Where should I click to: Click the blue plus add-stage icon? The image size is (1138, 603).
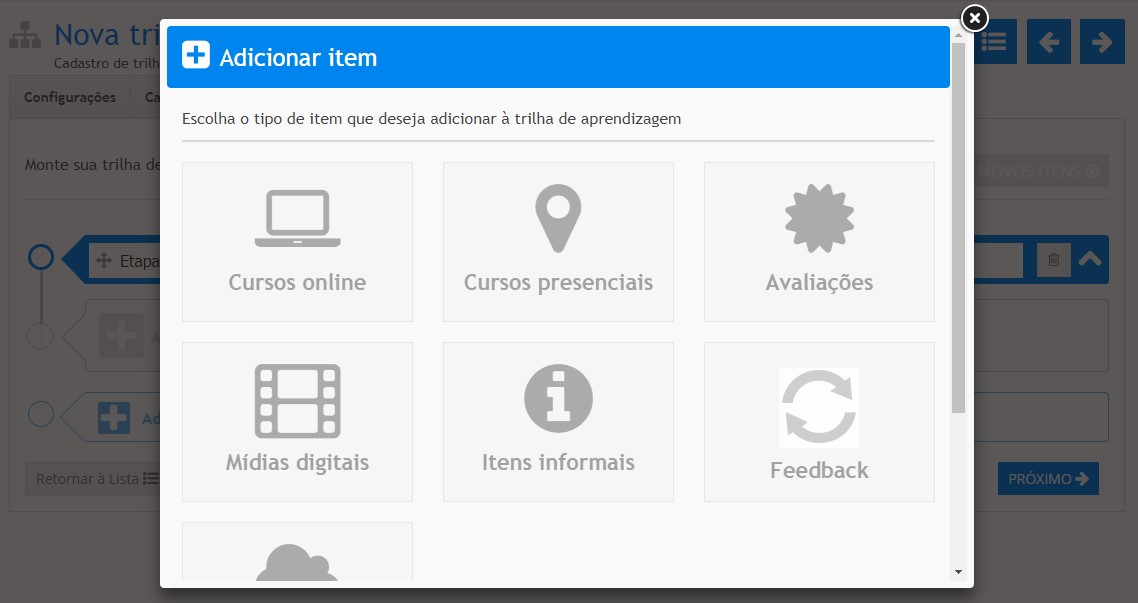point(114,417)
